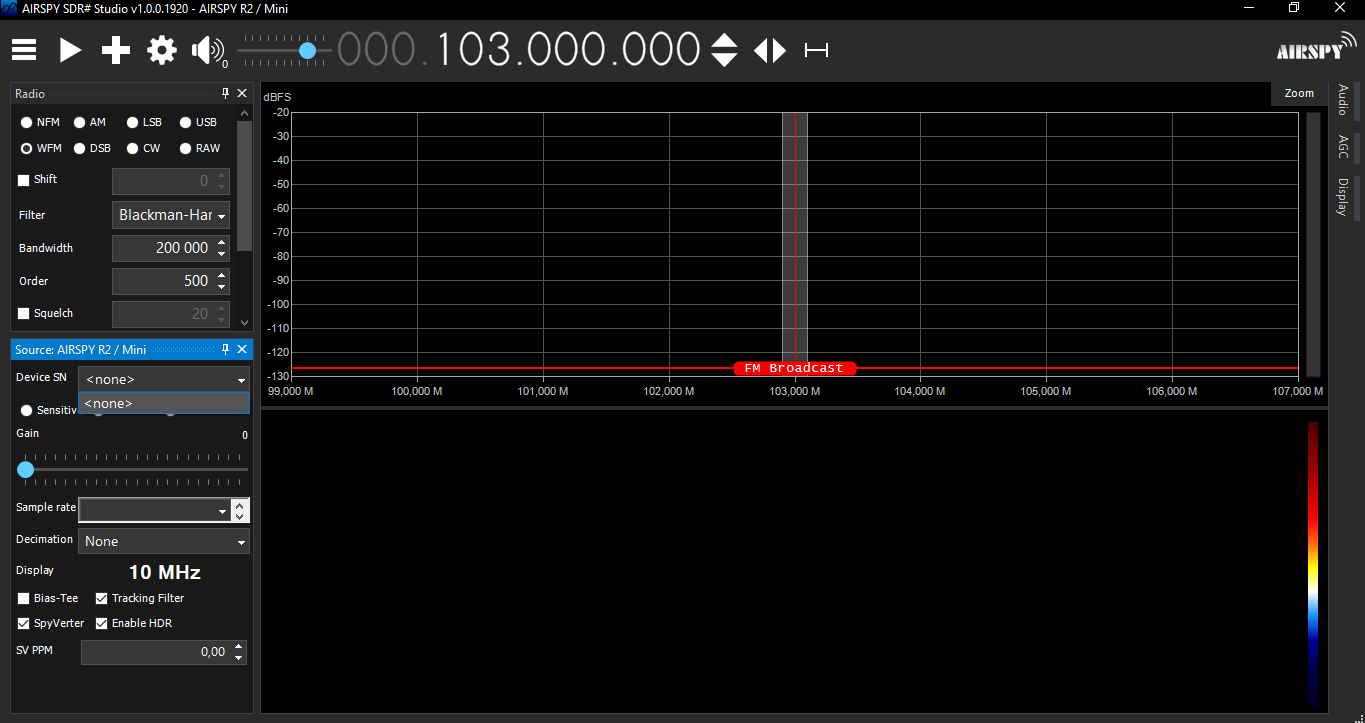This screenshot has width=1365, height=723.
Task: Pin the Source AIRSPY panel
Action: click(x=226, y=349)
